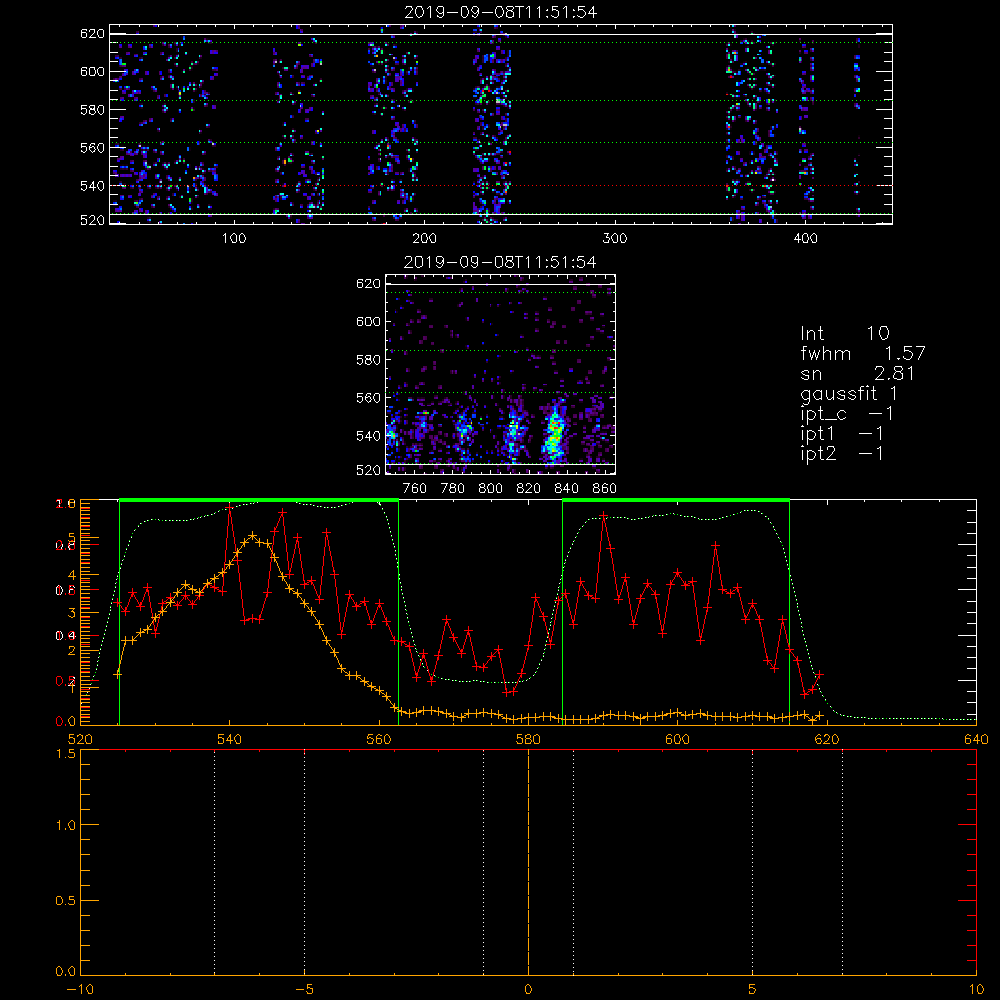Click x-axis label 860 under zoomed image

(605, 489)
